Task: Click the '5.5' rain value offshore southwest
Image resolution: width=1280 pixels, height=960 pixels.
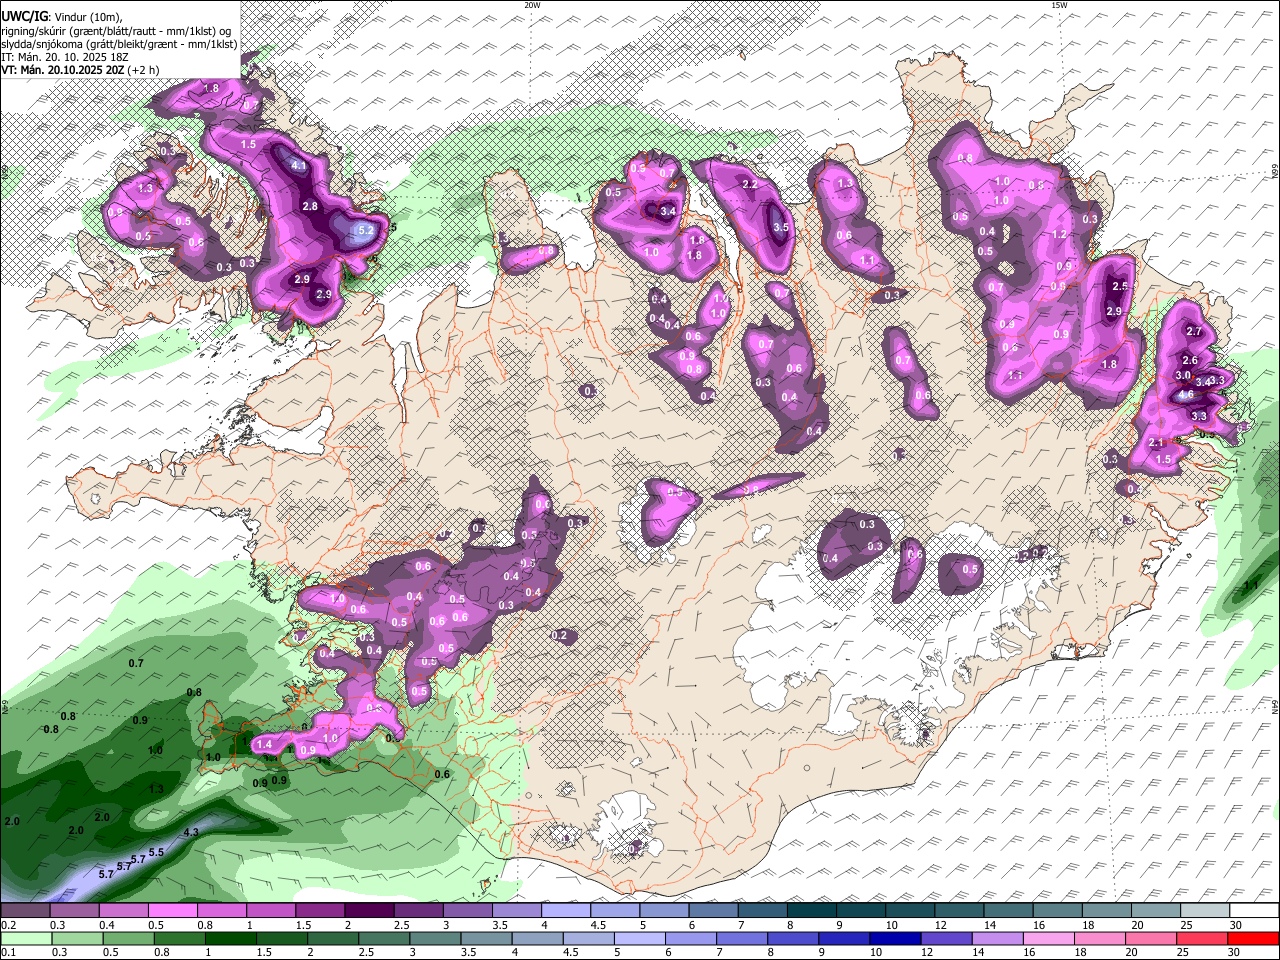Action: pos(156,853)
